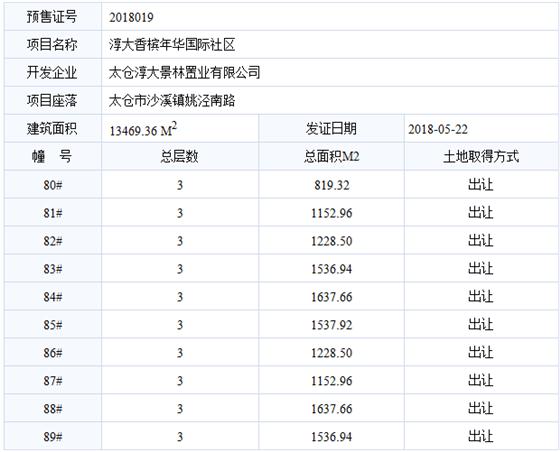Click the 开发企业 label
The image size is (560, 452).
click(x=52, y=73)
